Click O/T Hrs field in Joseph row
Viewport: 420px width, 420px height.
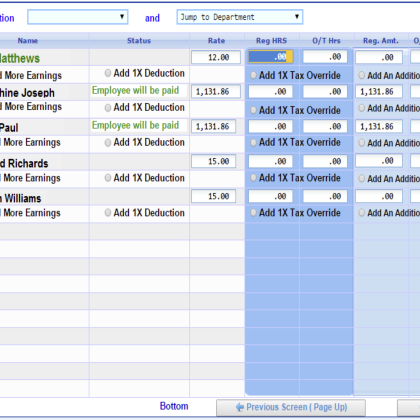click(x=325, y=91)
